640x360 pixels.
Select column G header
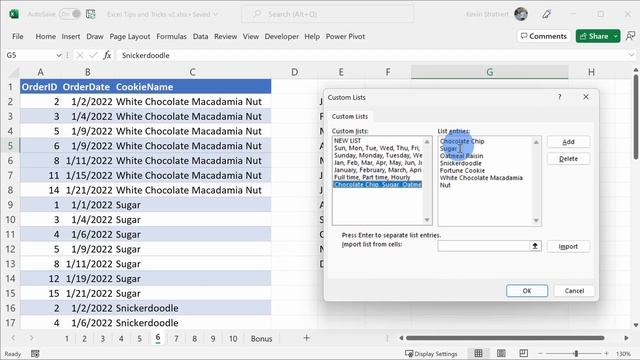tap(489, 72)
